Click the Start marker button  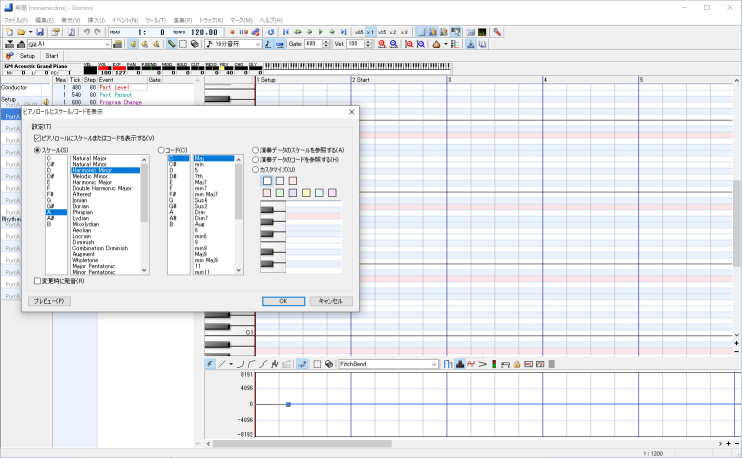(x=52, y=56)
